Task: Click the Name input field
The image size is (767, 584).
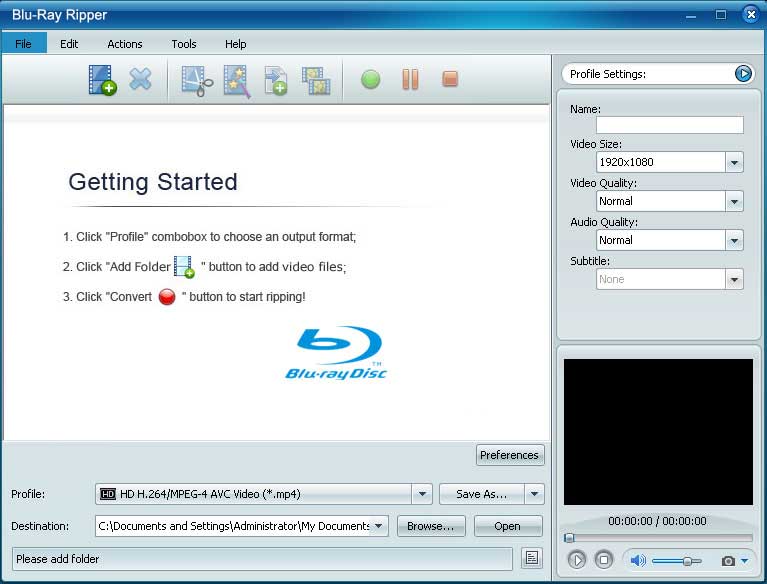Action: pos(670,125)
